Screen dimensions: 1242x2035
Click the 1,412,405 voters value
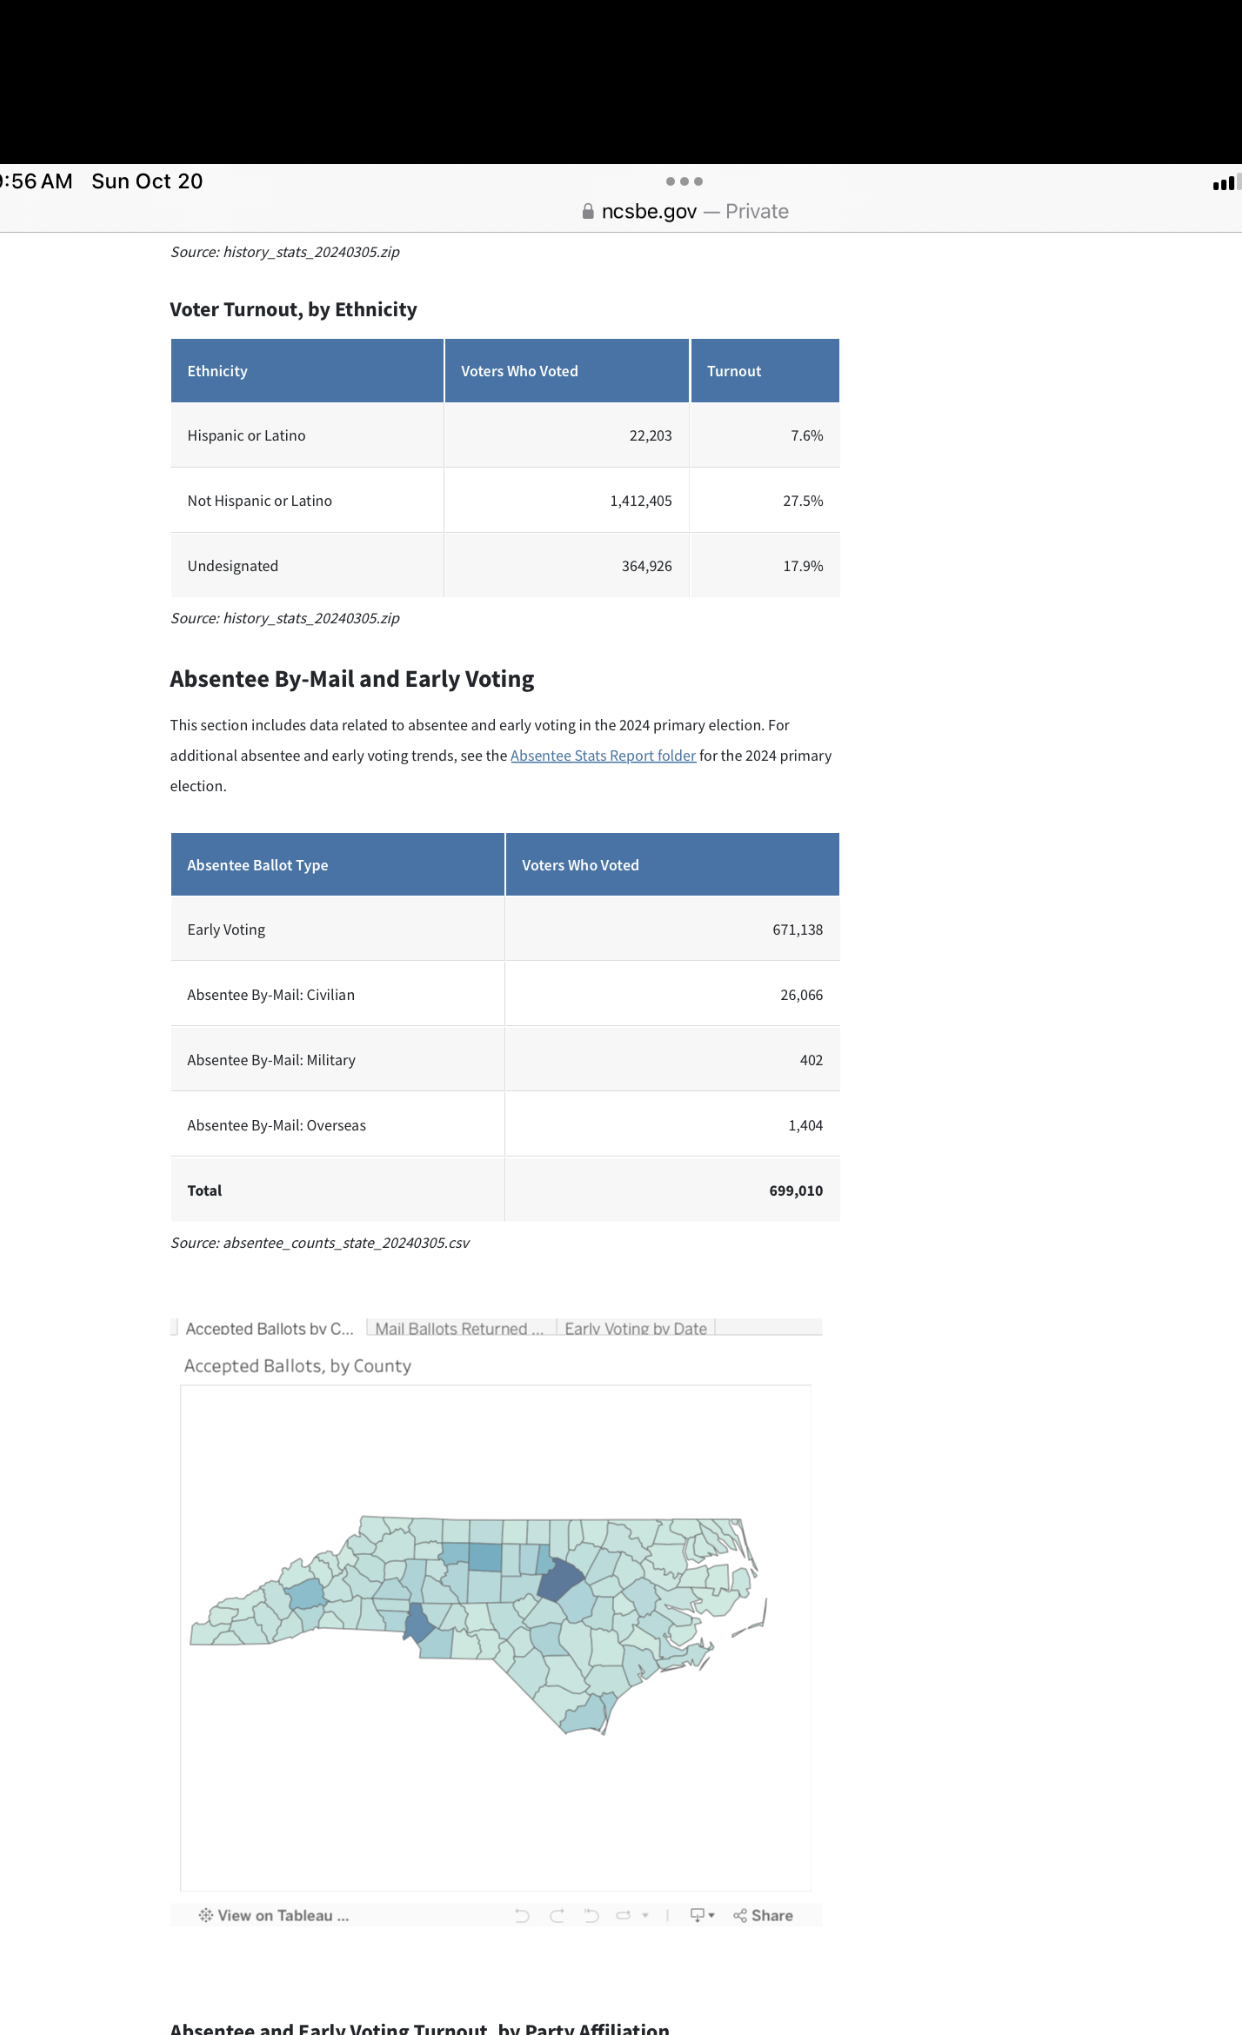[x=641, y=501]
